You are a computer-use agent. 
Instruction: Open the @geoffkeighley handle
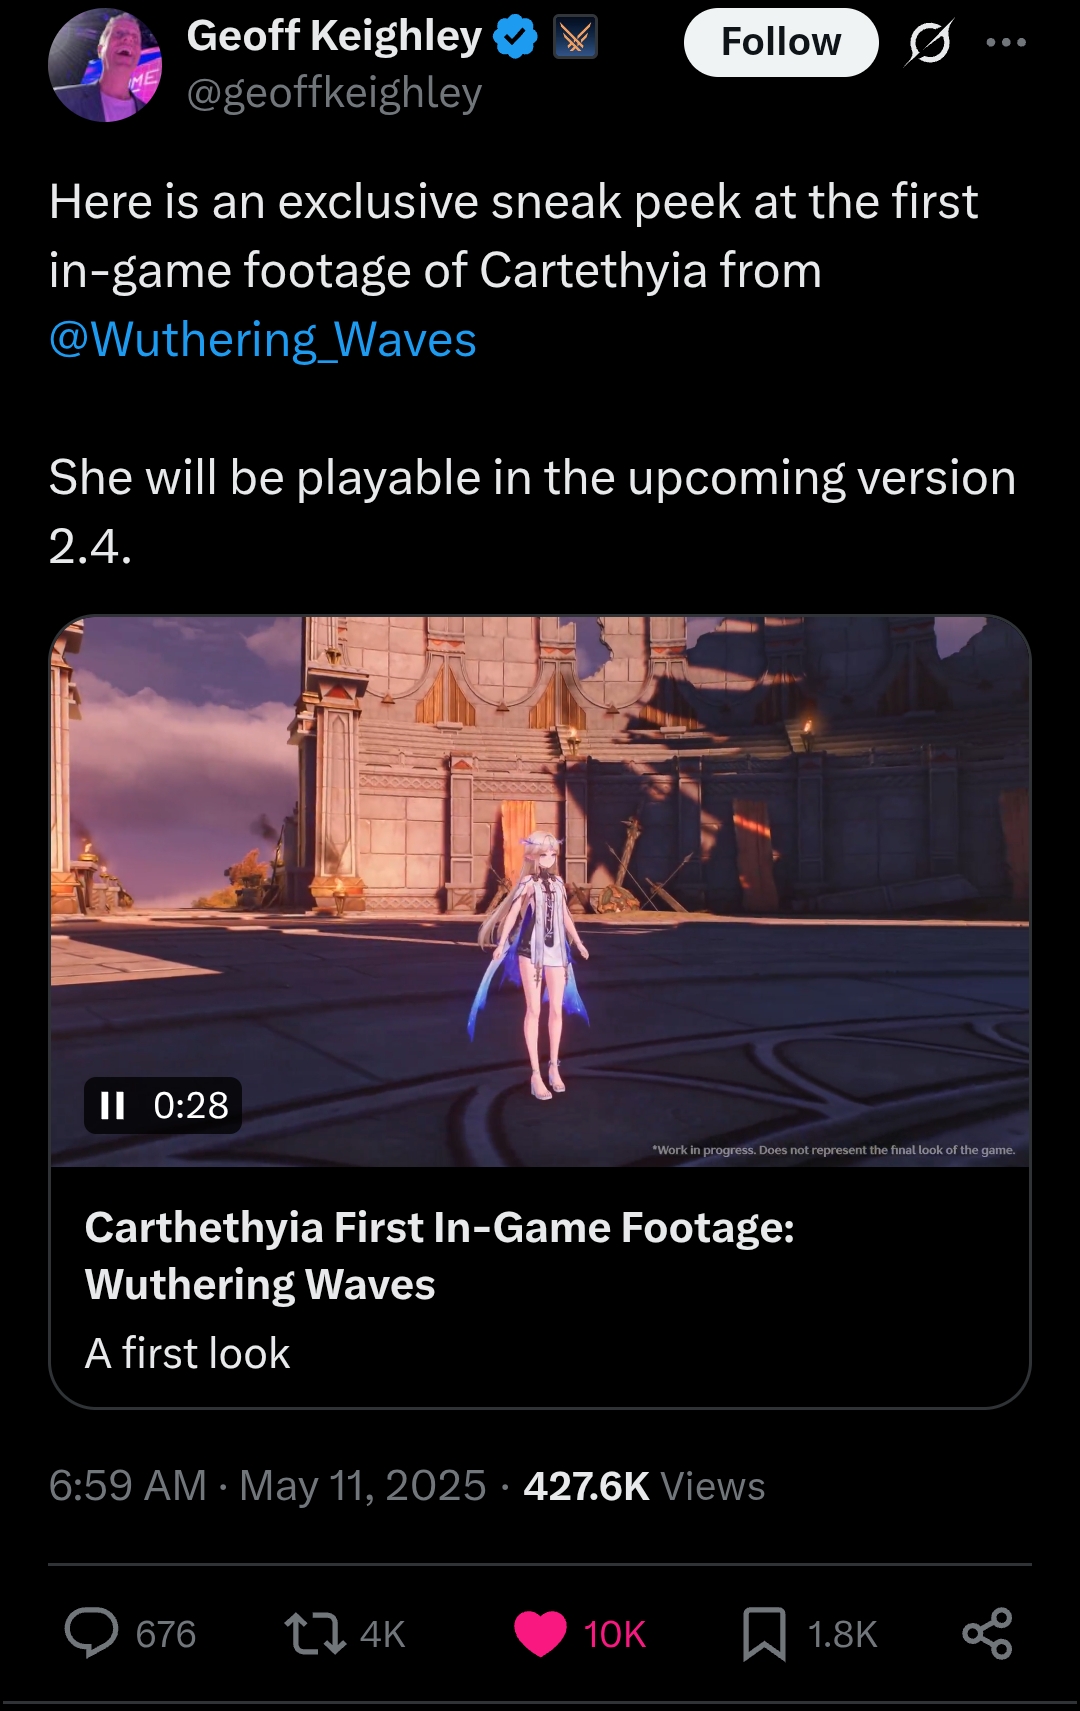[x=334, y=93]
